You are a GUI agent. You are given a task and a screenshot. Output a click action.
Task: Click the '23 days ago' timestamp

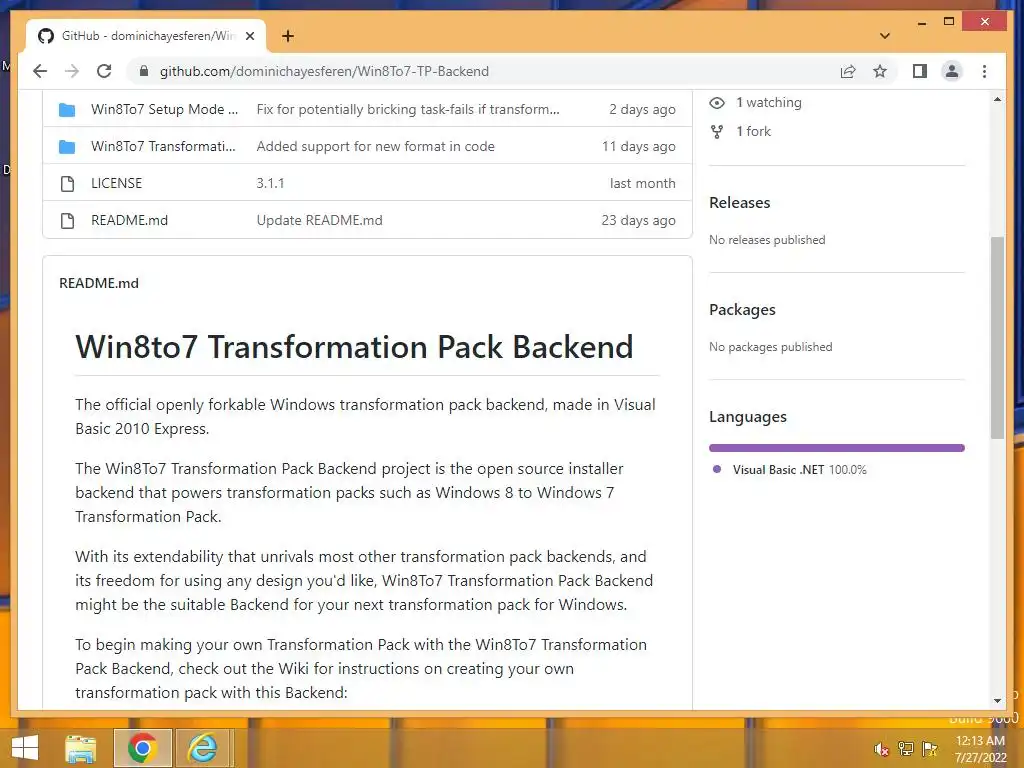639,220
